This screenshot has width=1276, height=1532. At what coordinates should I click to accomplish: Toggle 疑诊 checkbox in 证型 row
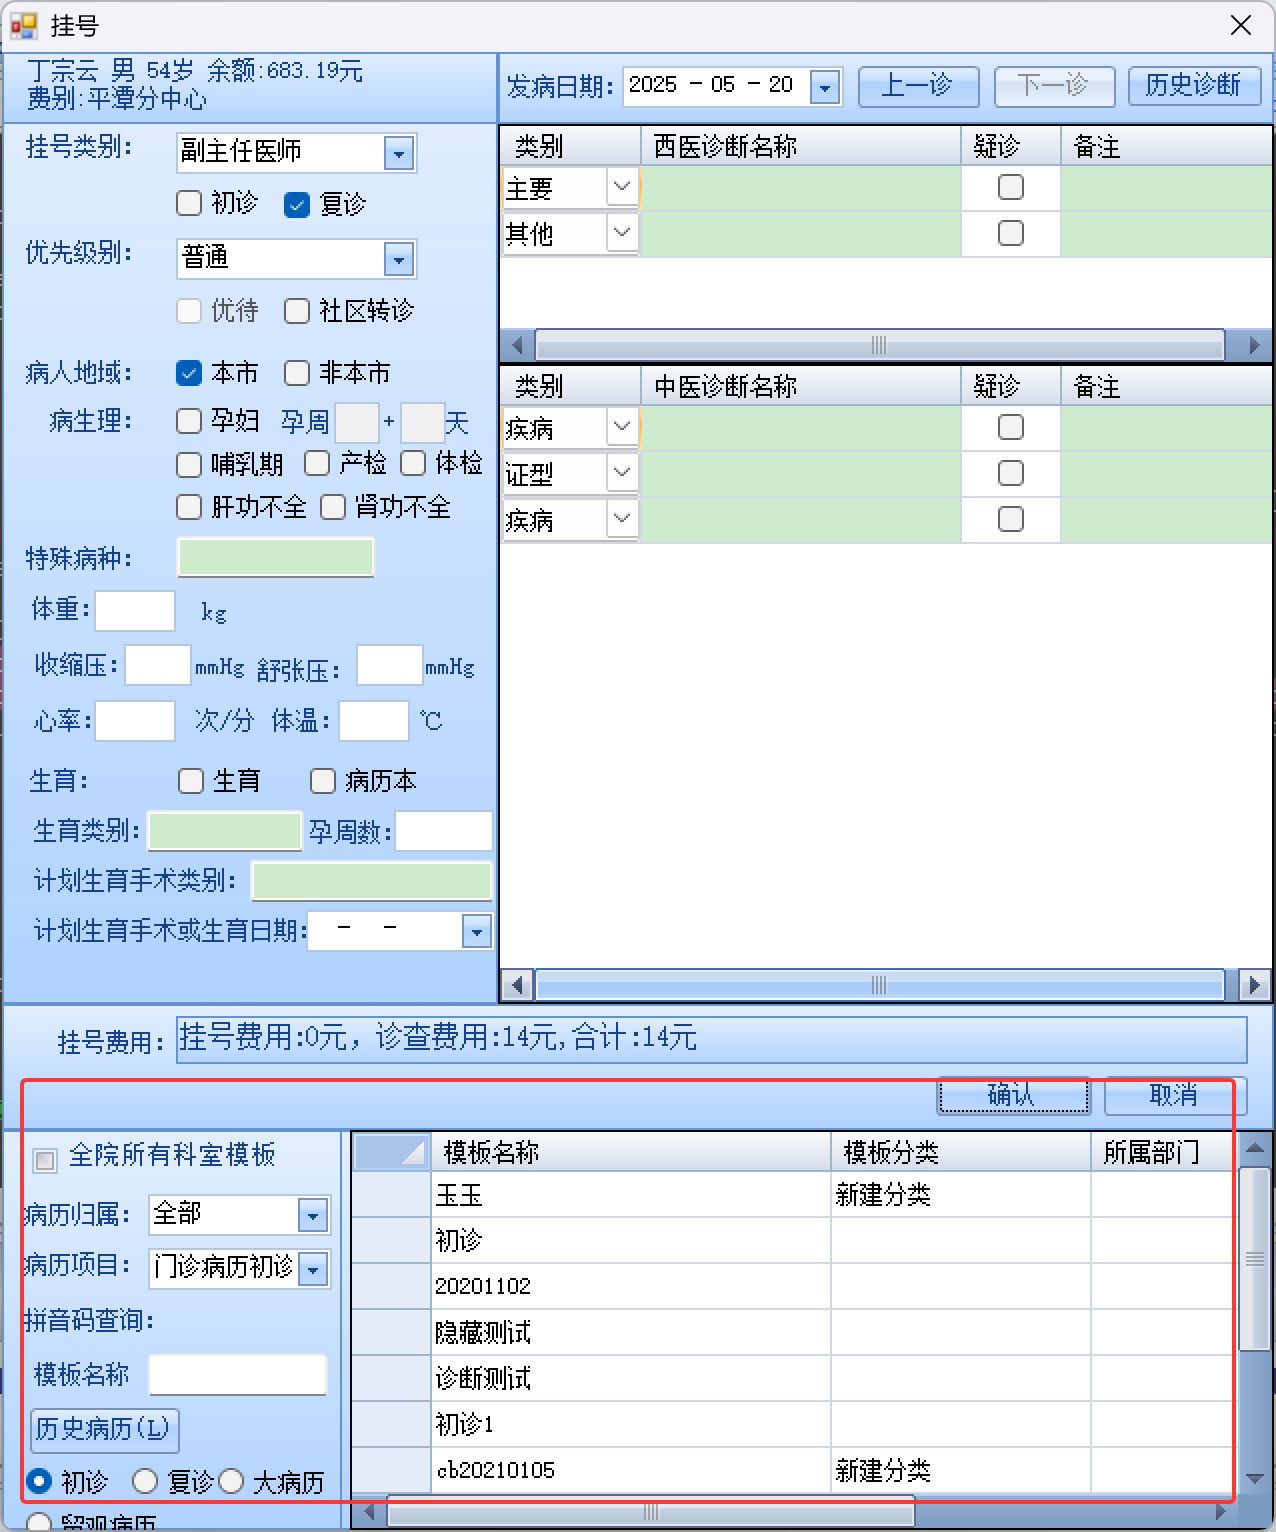pos(1011,473)
